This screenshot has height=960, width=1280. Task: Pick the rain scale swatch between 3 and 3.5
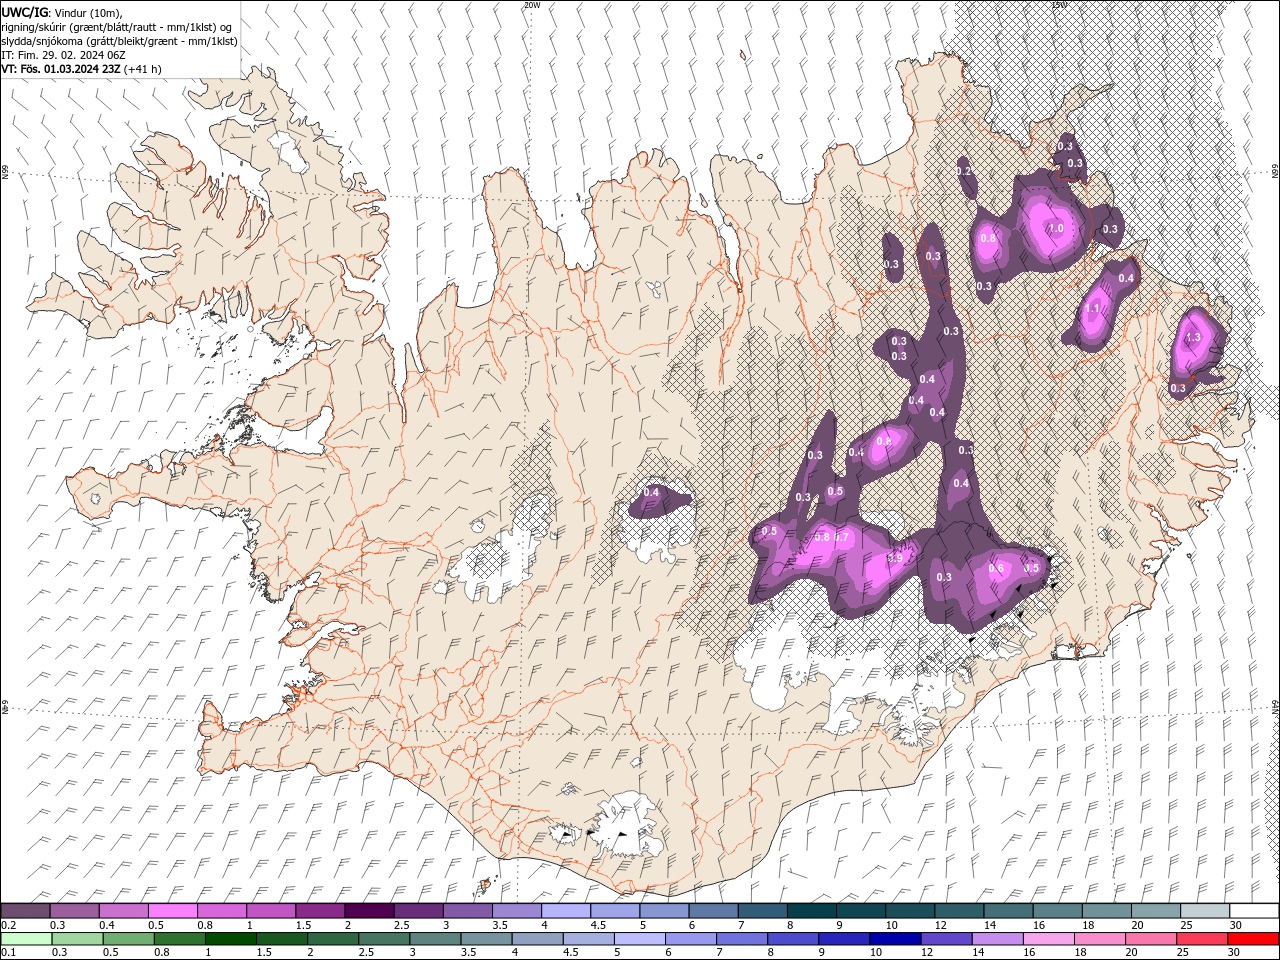(x=435, y=939)
